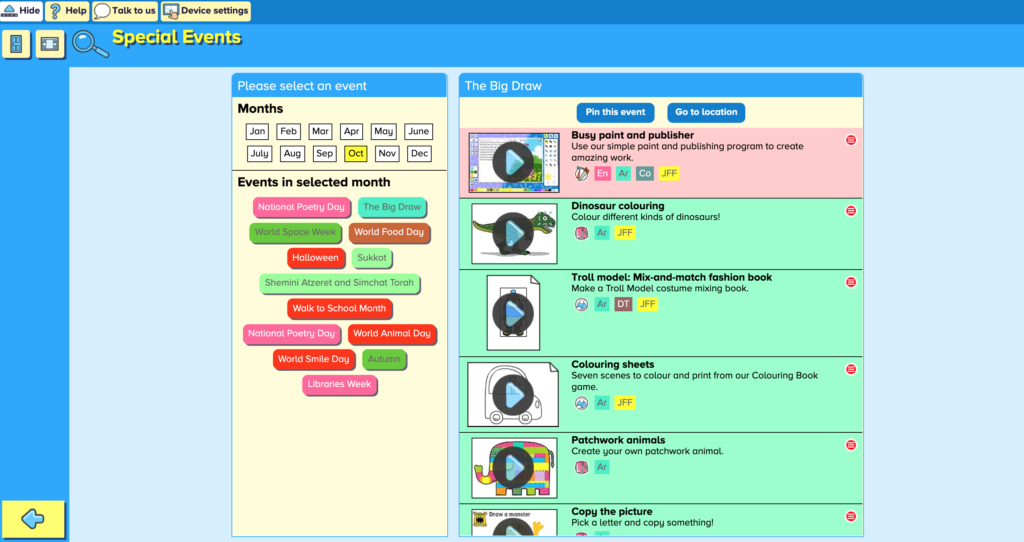The image size is (1024, 542).
Task: Click round icon on Troll model row
Action: tap(581, 304)
